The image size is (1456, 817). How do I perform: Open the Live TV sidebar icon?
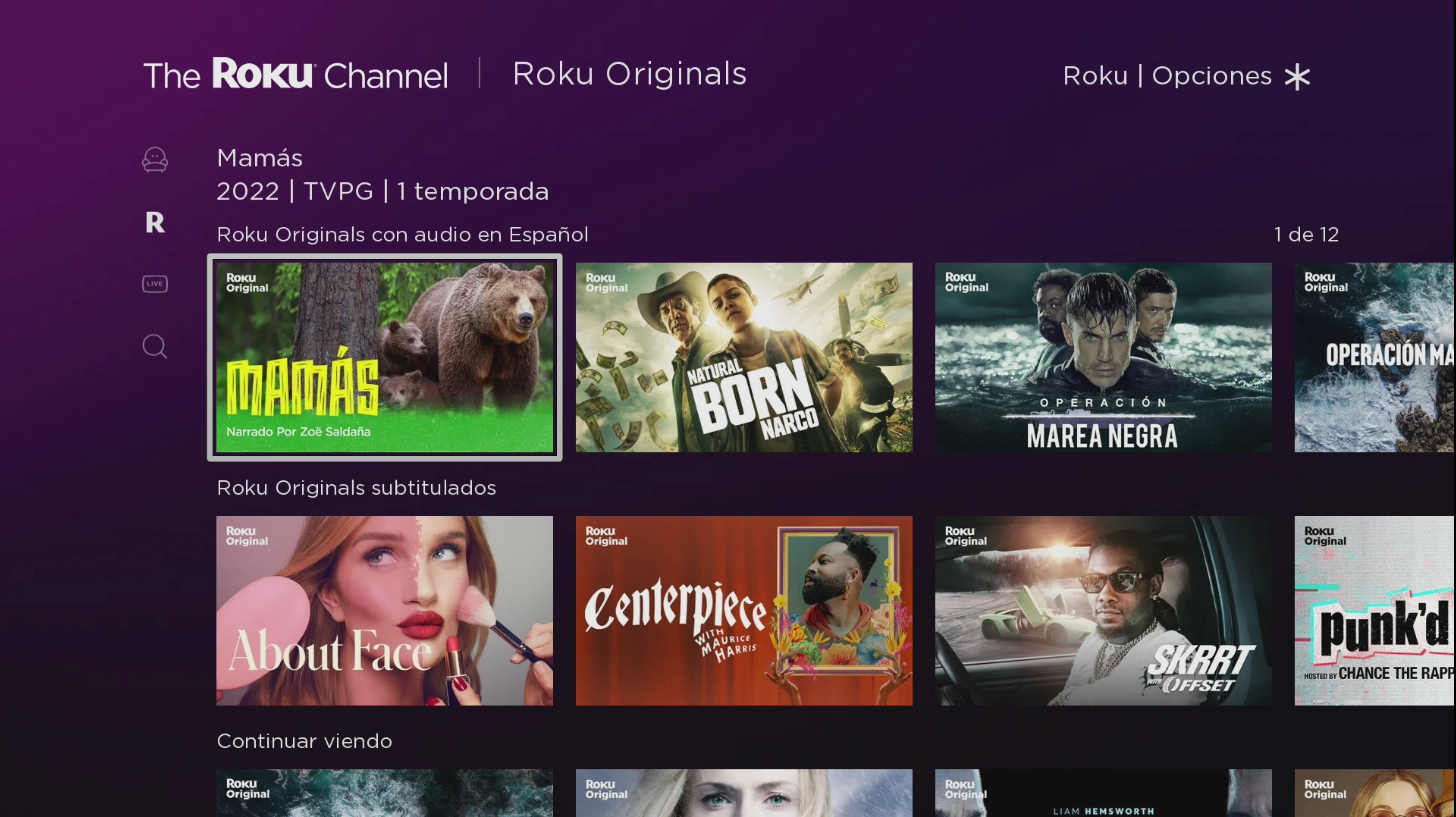(155, 284)
